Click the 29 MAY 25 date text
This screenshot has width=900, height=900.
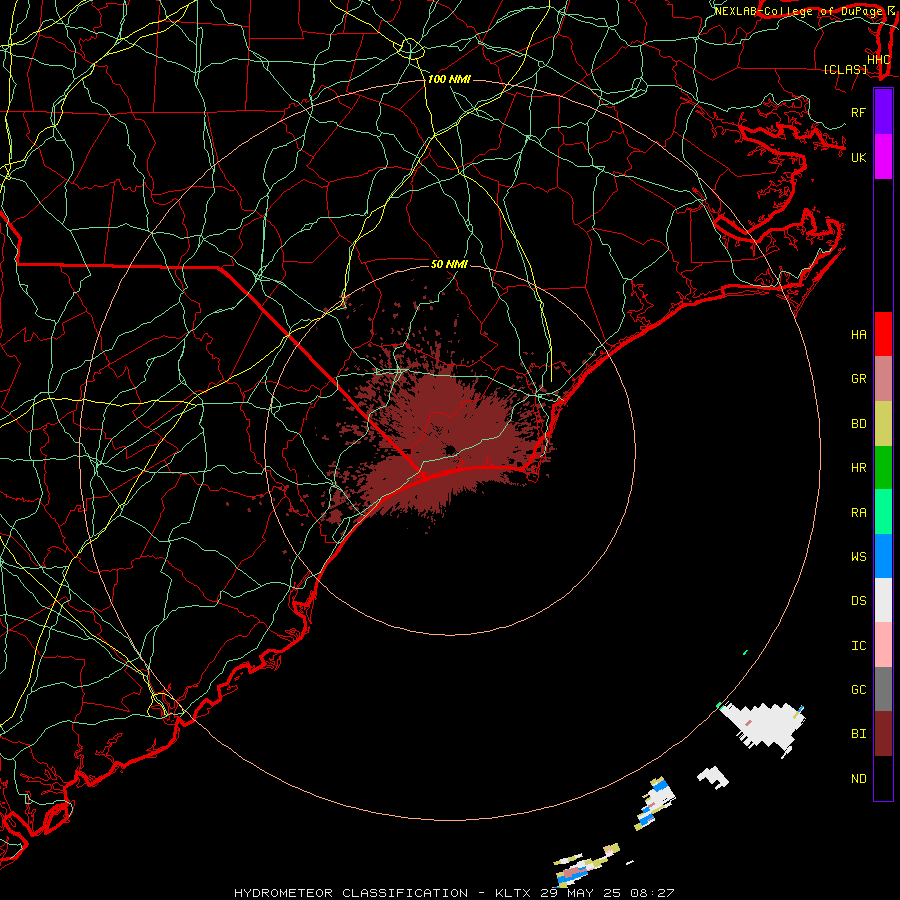pyautogui.click(x=581, y=893)
